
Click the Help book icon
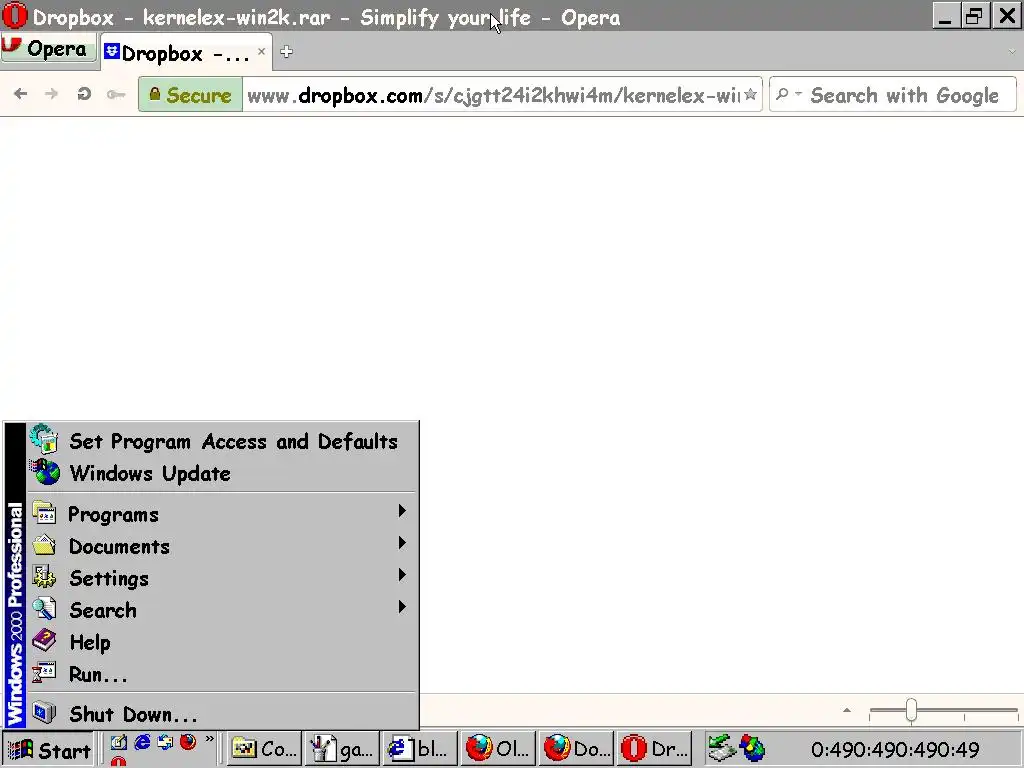coord(44,641)
